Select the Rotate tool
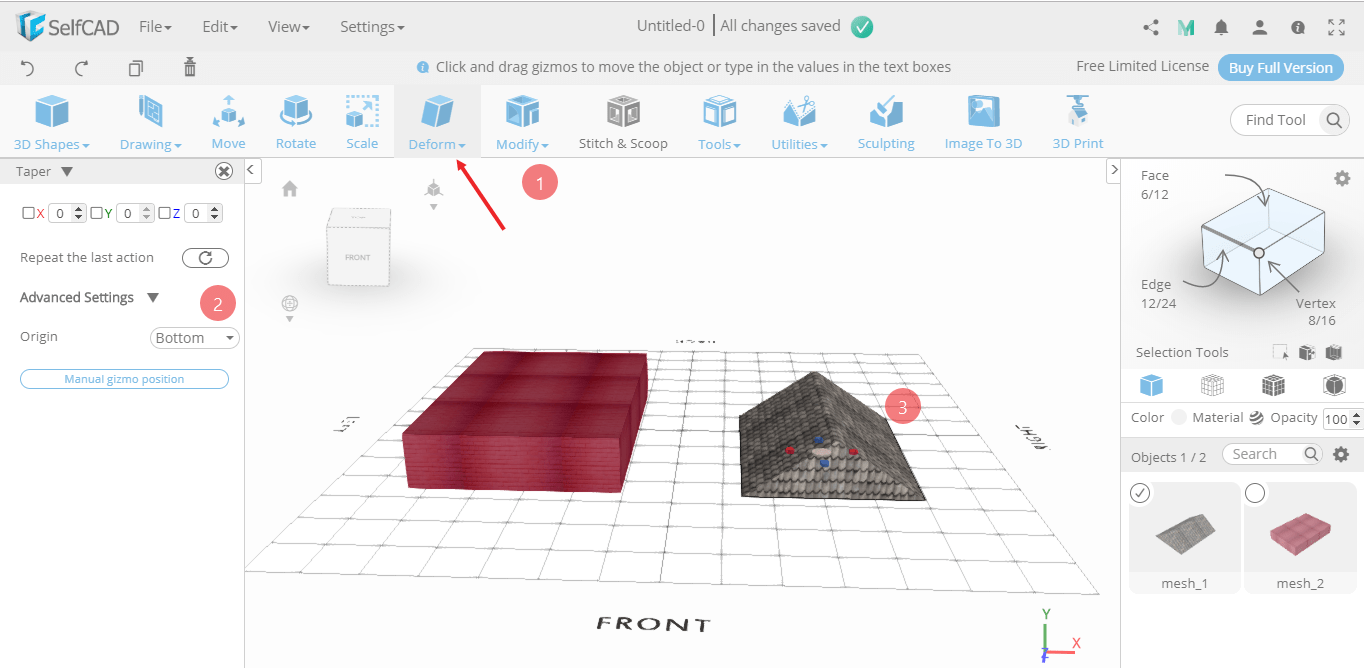 coord(295,120)
